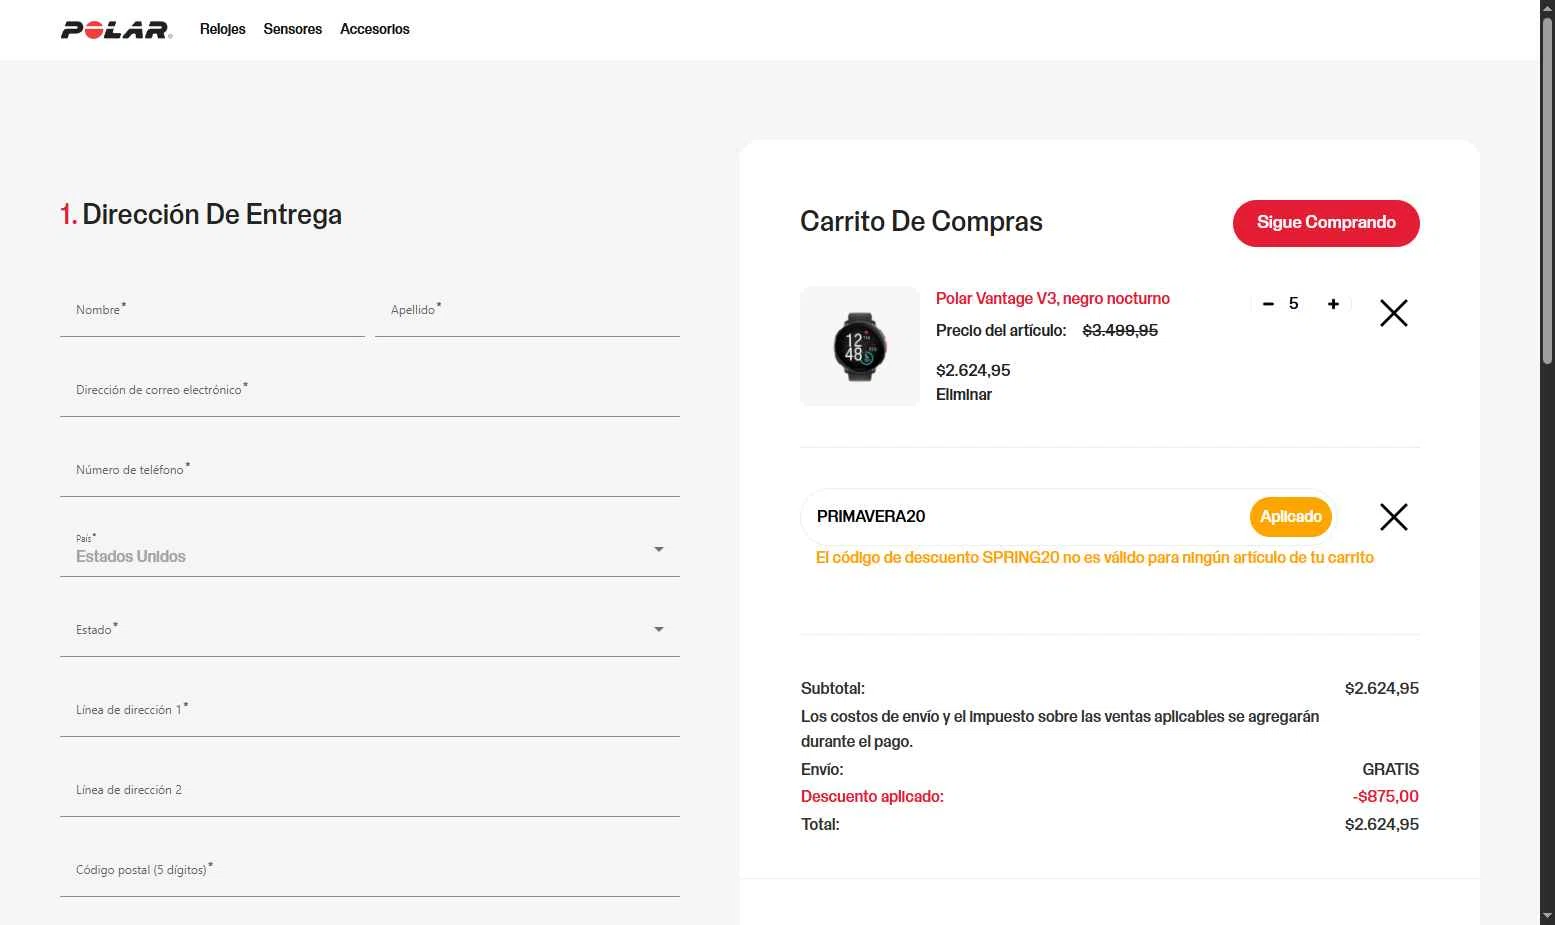
Task: Open the Estado dropdown
Action: pos(370,631)
